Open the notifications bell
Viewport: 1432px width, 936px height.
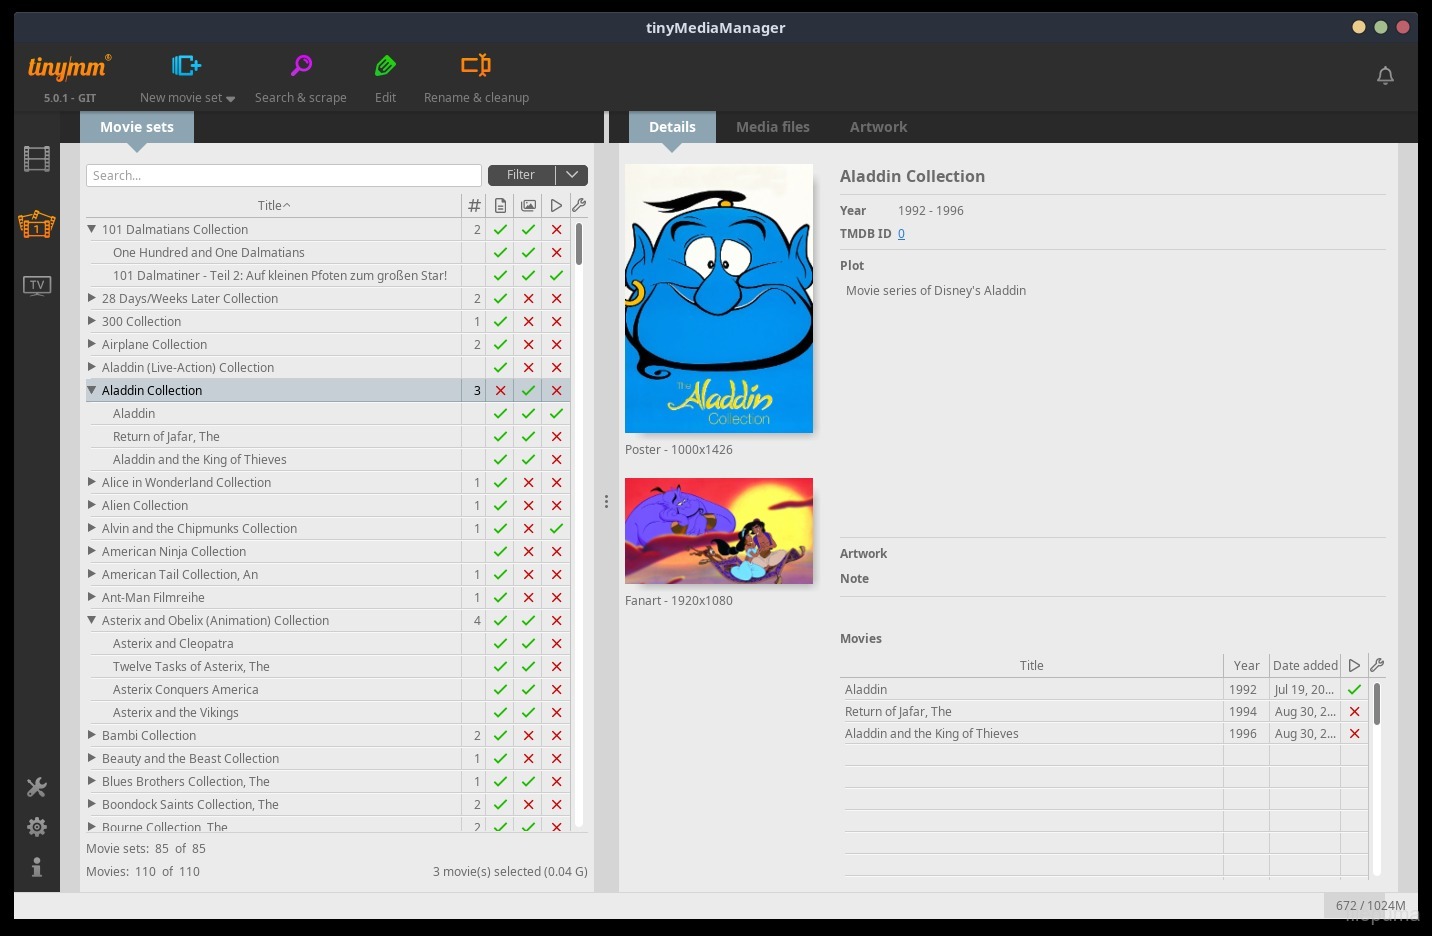click(1385, 76)
